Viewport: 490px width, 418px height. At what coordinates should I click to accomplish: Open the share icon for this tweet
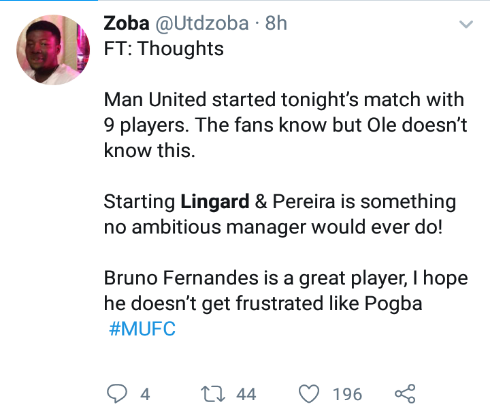(405, 394)
